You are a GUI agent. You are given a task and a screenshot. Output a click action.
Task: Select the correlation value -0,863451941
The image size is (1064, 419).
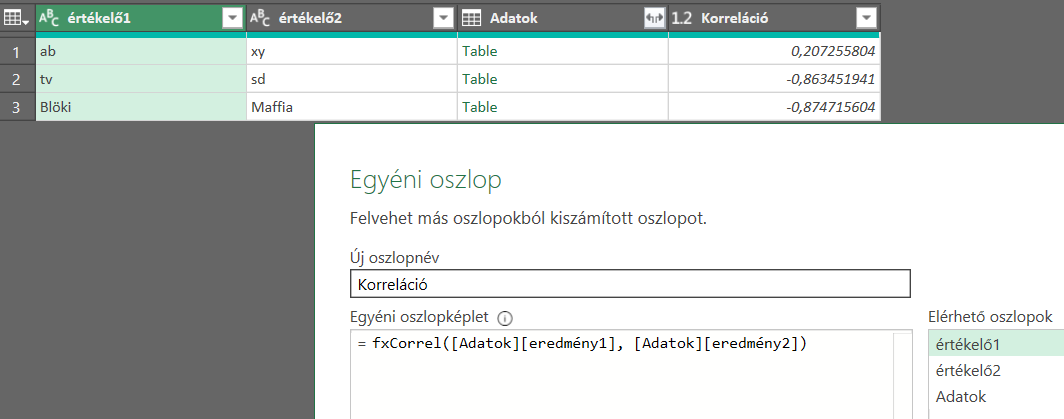[x=774, y=79]
